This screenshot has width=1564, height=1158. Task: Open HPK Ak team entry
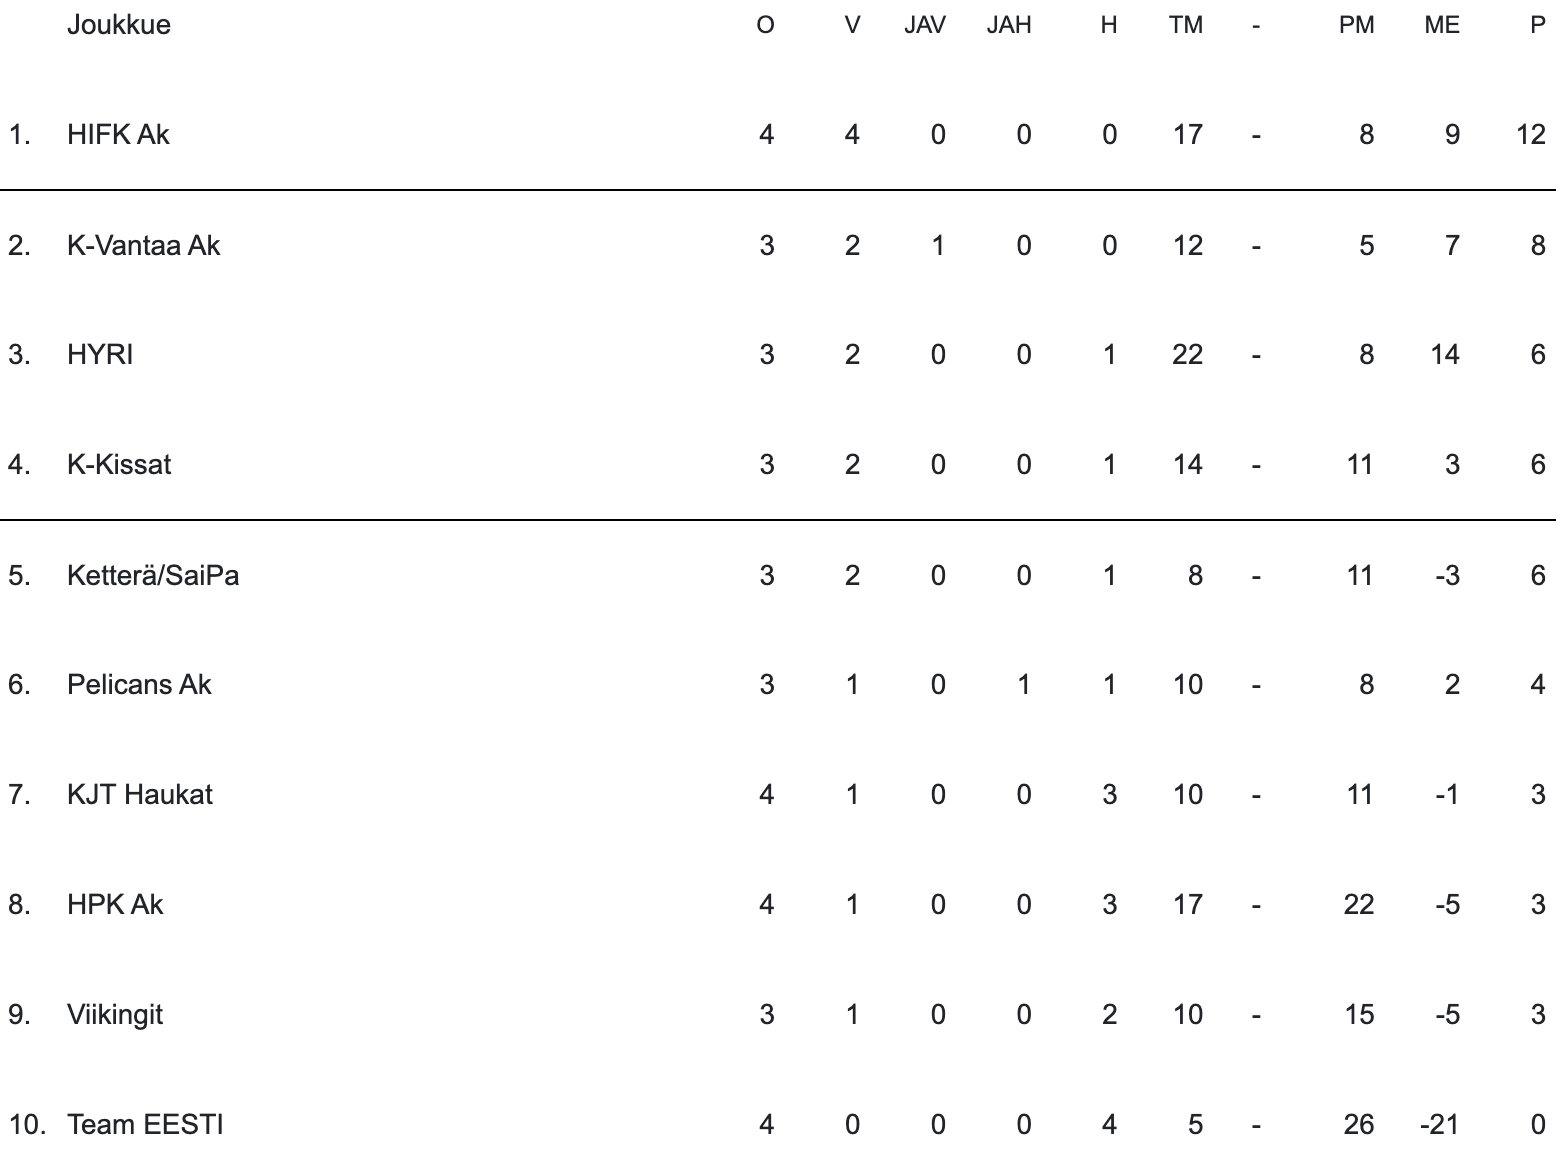(115, 905)
